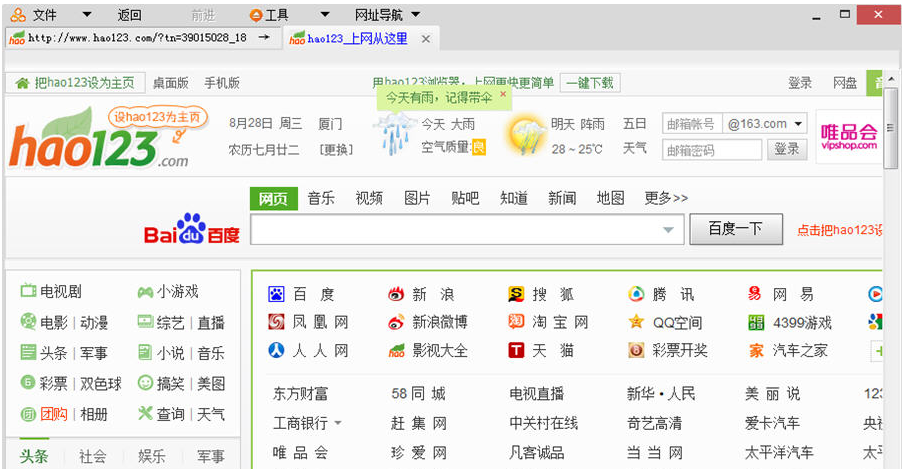Switch to the 地图 search tab
The width and height of the screenshot is (905, 469).
pos(611,198)
